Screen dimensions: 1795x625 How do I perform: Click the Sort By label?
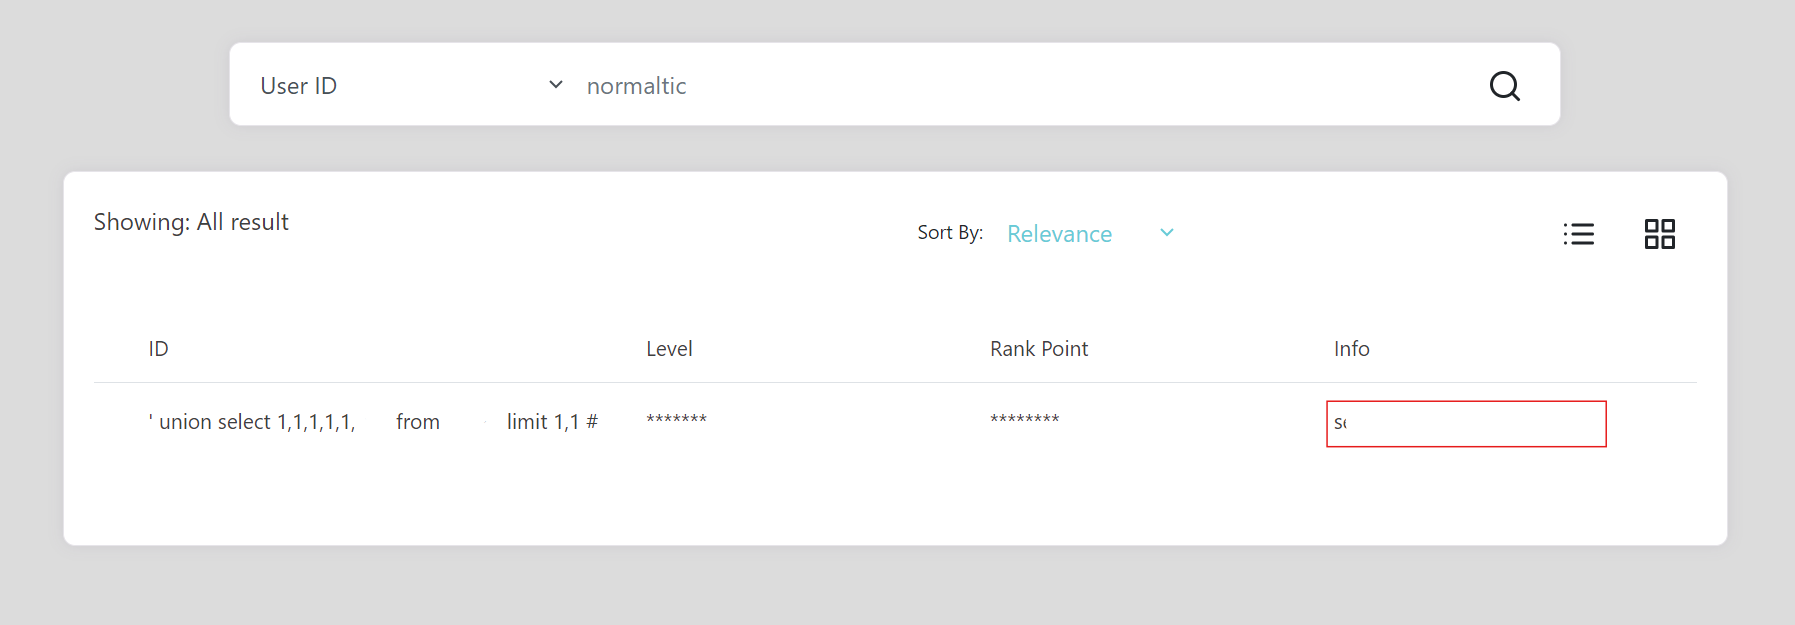(950, 233)
